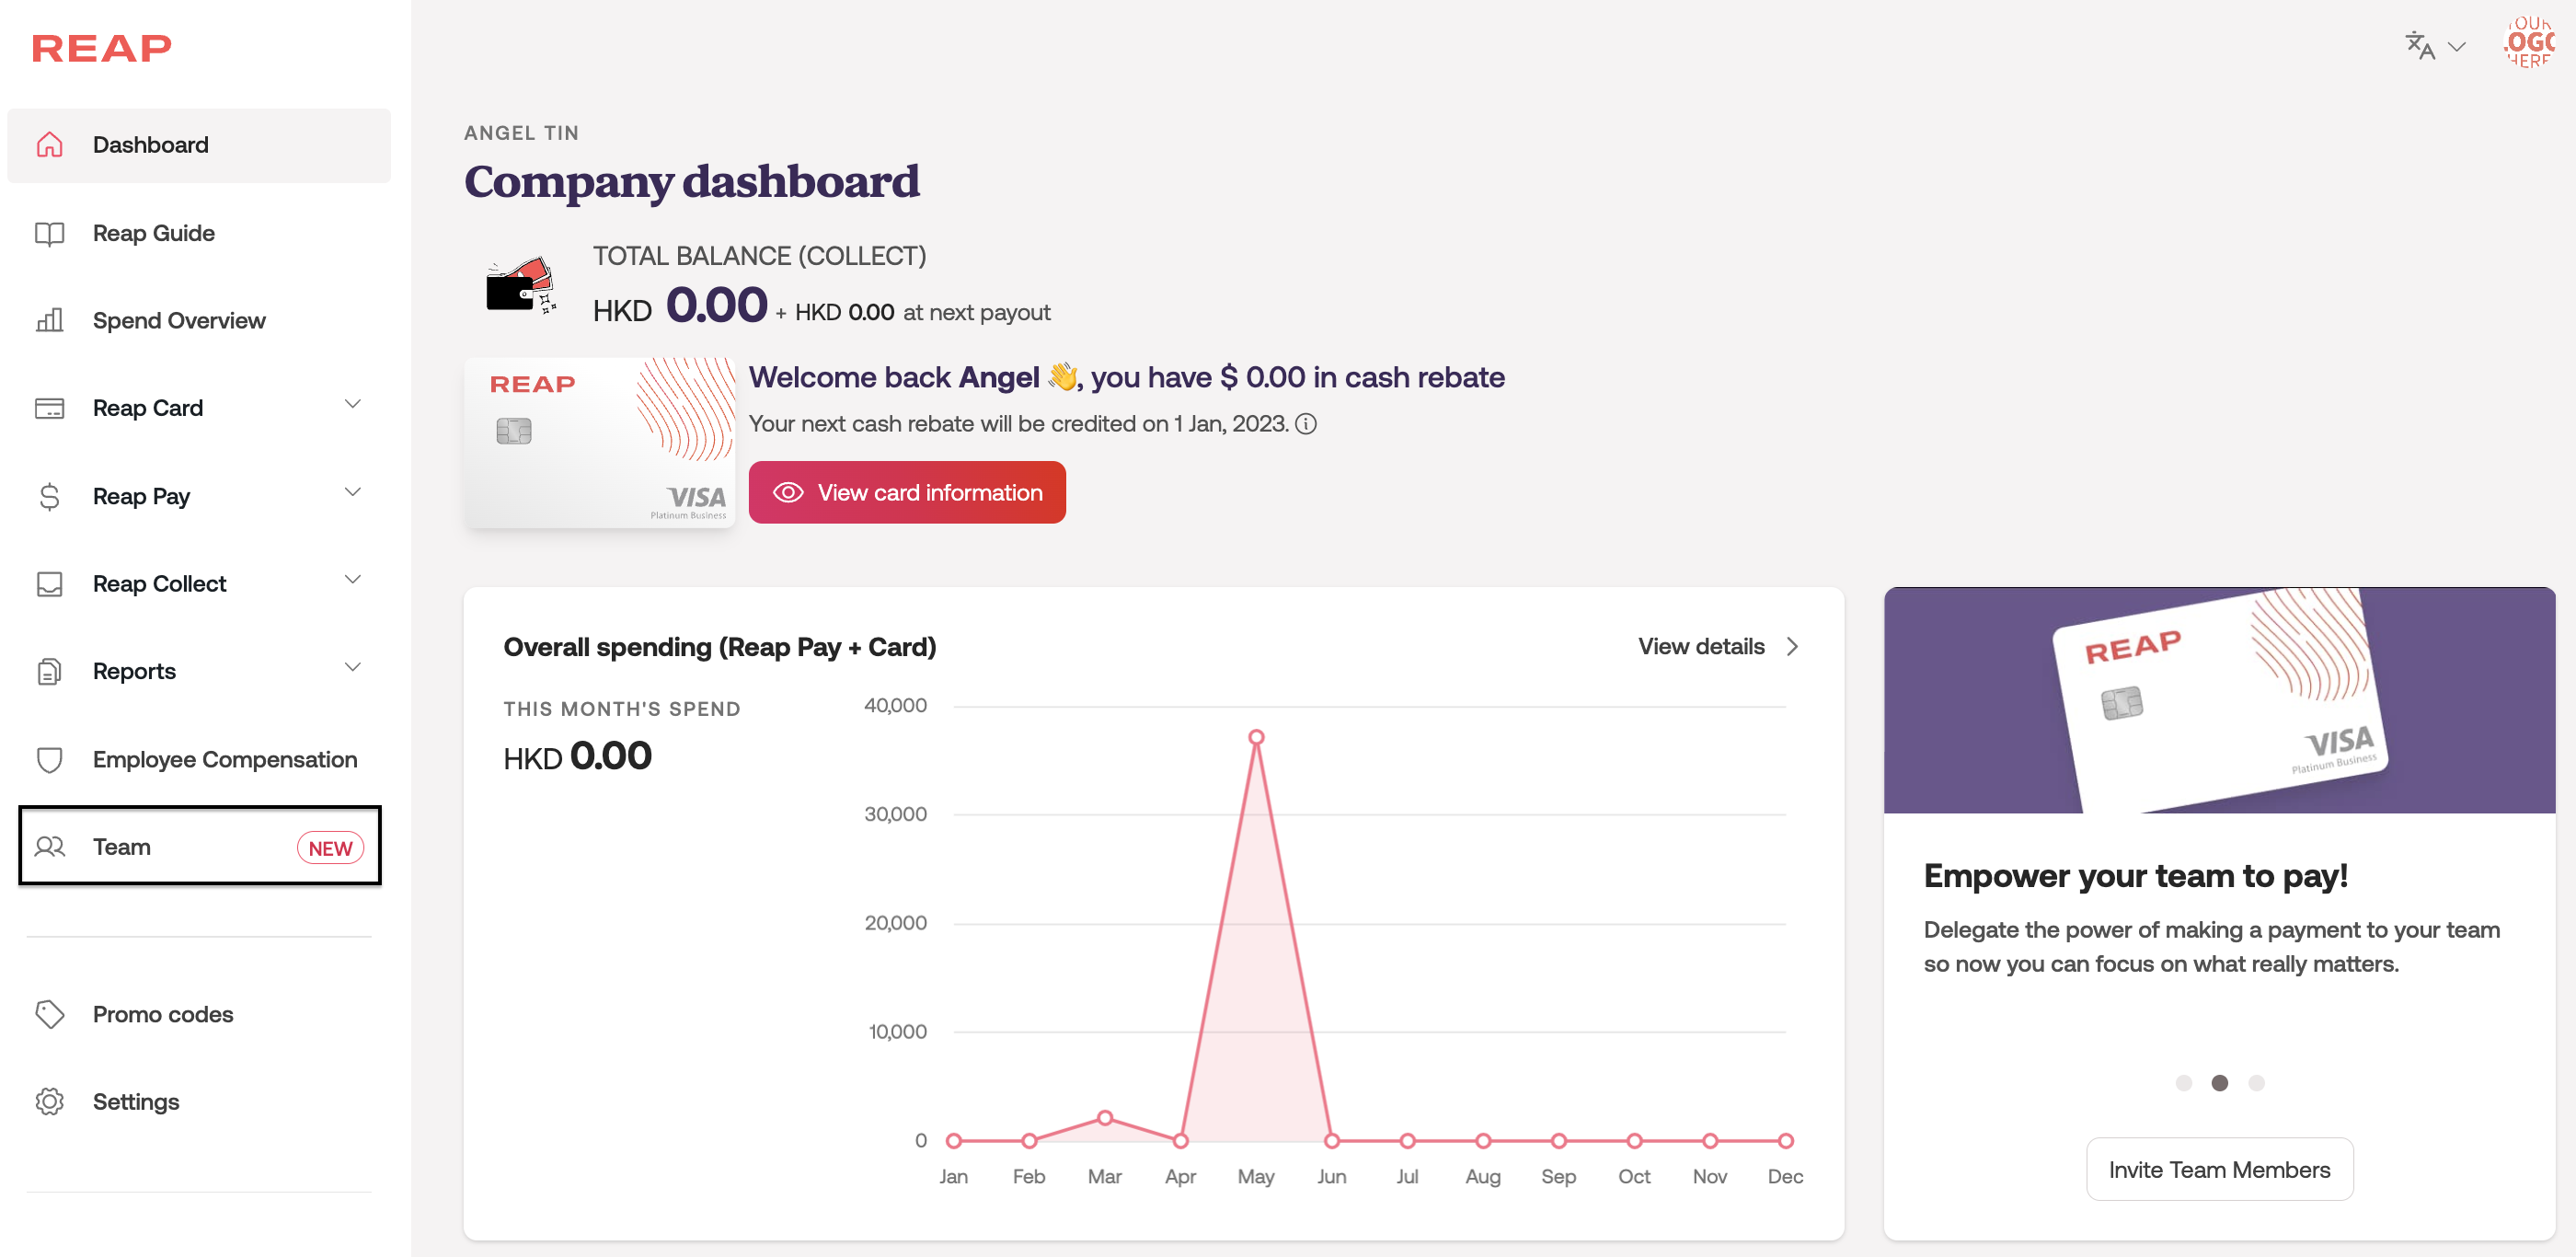This screenshot has width=2576, height=1257.
Task: Select the second carousel dot
Action: [x=2219, y=1083]
